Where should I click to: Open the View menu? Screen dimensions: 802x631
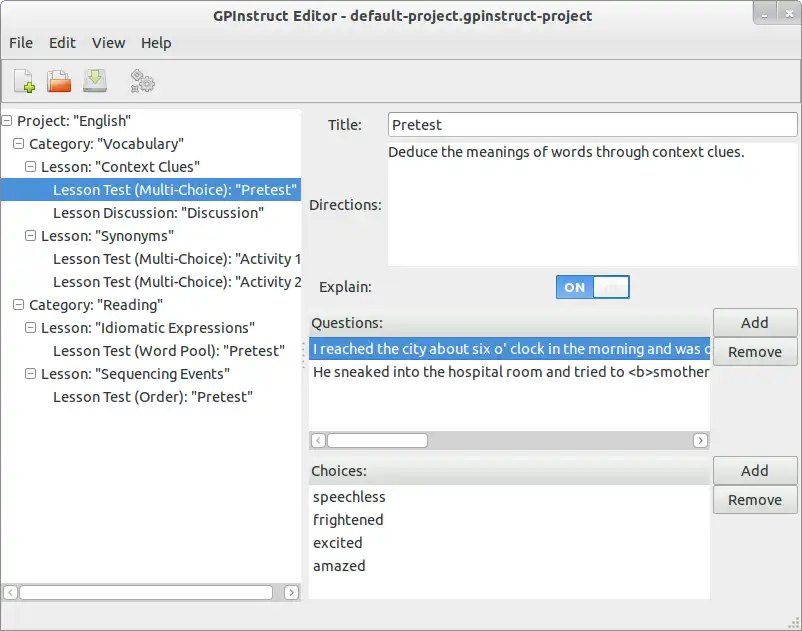(108, 43)
